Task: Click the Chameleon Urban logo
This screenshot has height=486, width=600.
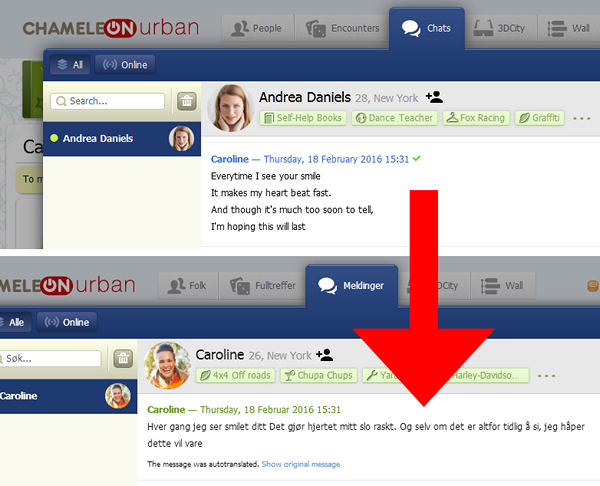Action: 112,29
